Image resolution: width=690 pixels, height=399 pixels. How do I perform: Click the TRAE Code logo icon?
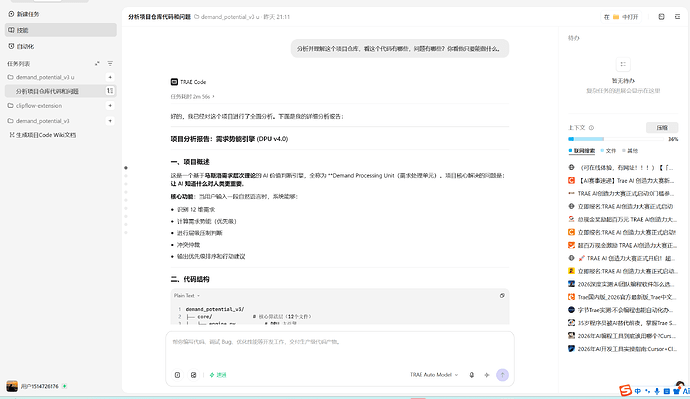click(174, 82)
